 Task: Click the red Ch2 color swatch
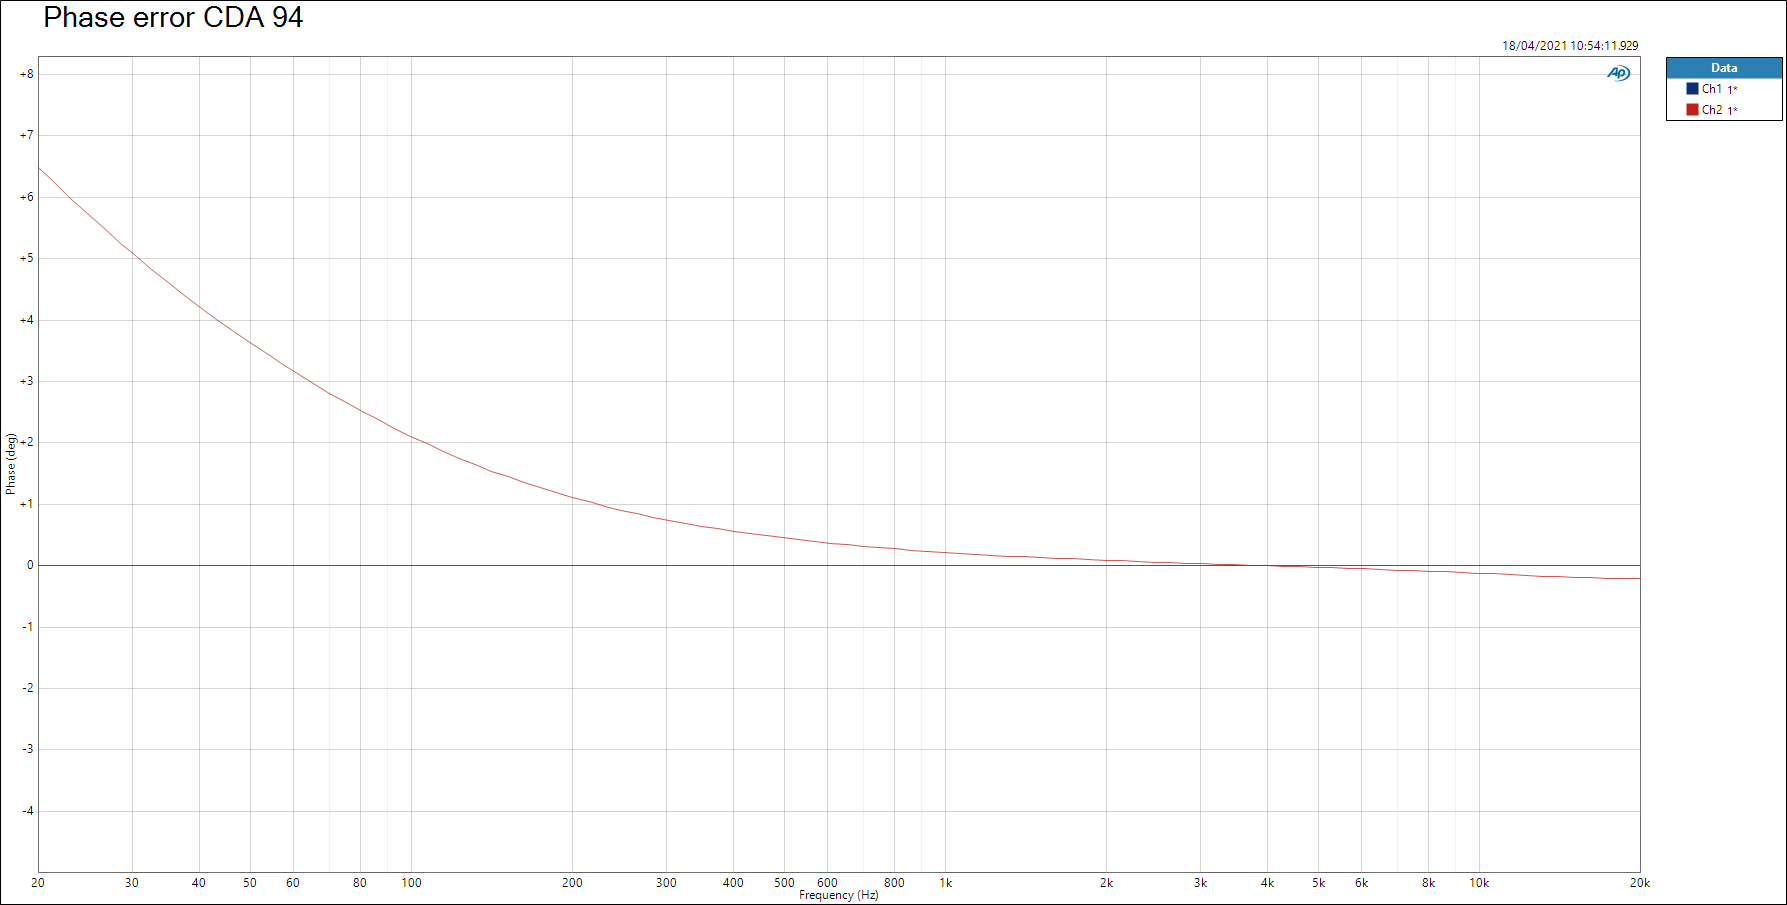click(x=1692, y=110)
